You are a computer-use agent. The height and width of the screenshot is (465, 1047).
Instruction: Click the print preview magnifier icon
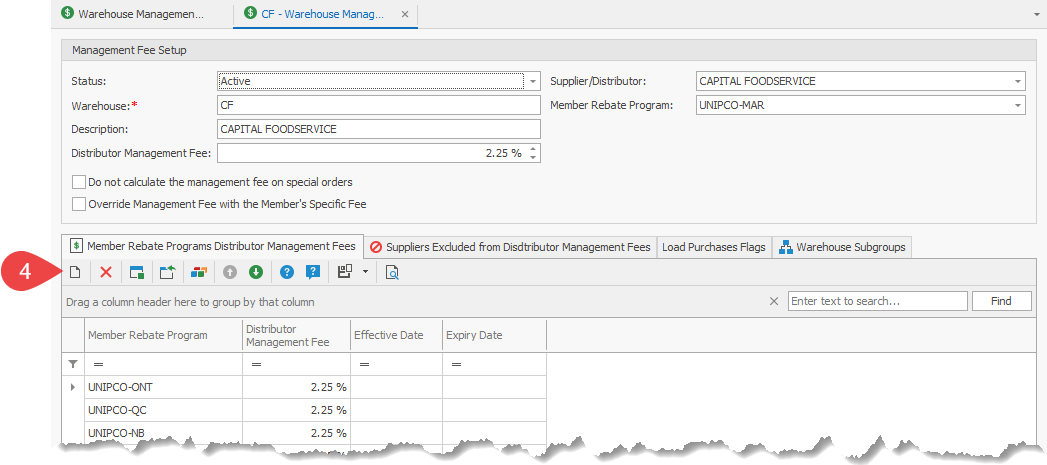pos(392,272)
